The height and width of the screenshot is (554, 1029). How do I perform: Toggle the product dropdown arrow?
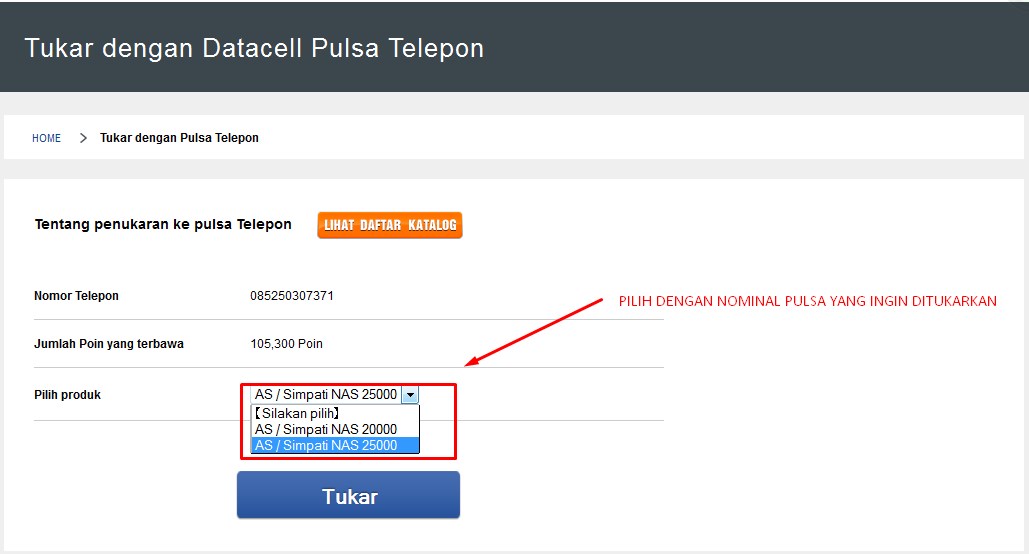point(410,394)
